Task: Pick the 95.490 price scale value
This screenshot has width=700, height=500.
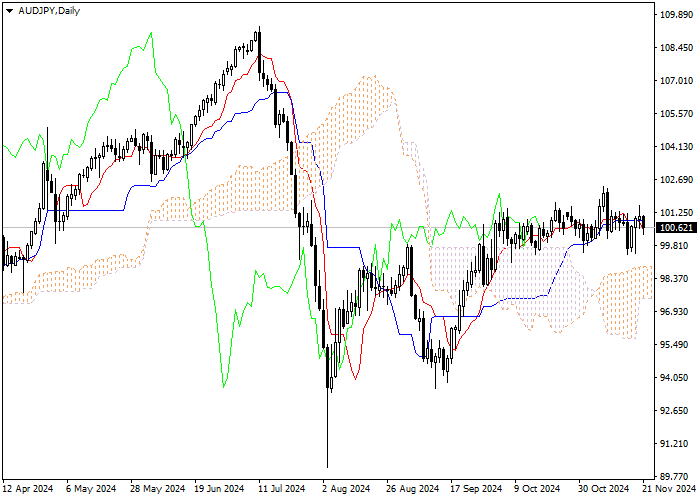Action: pos(674,345)
